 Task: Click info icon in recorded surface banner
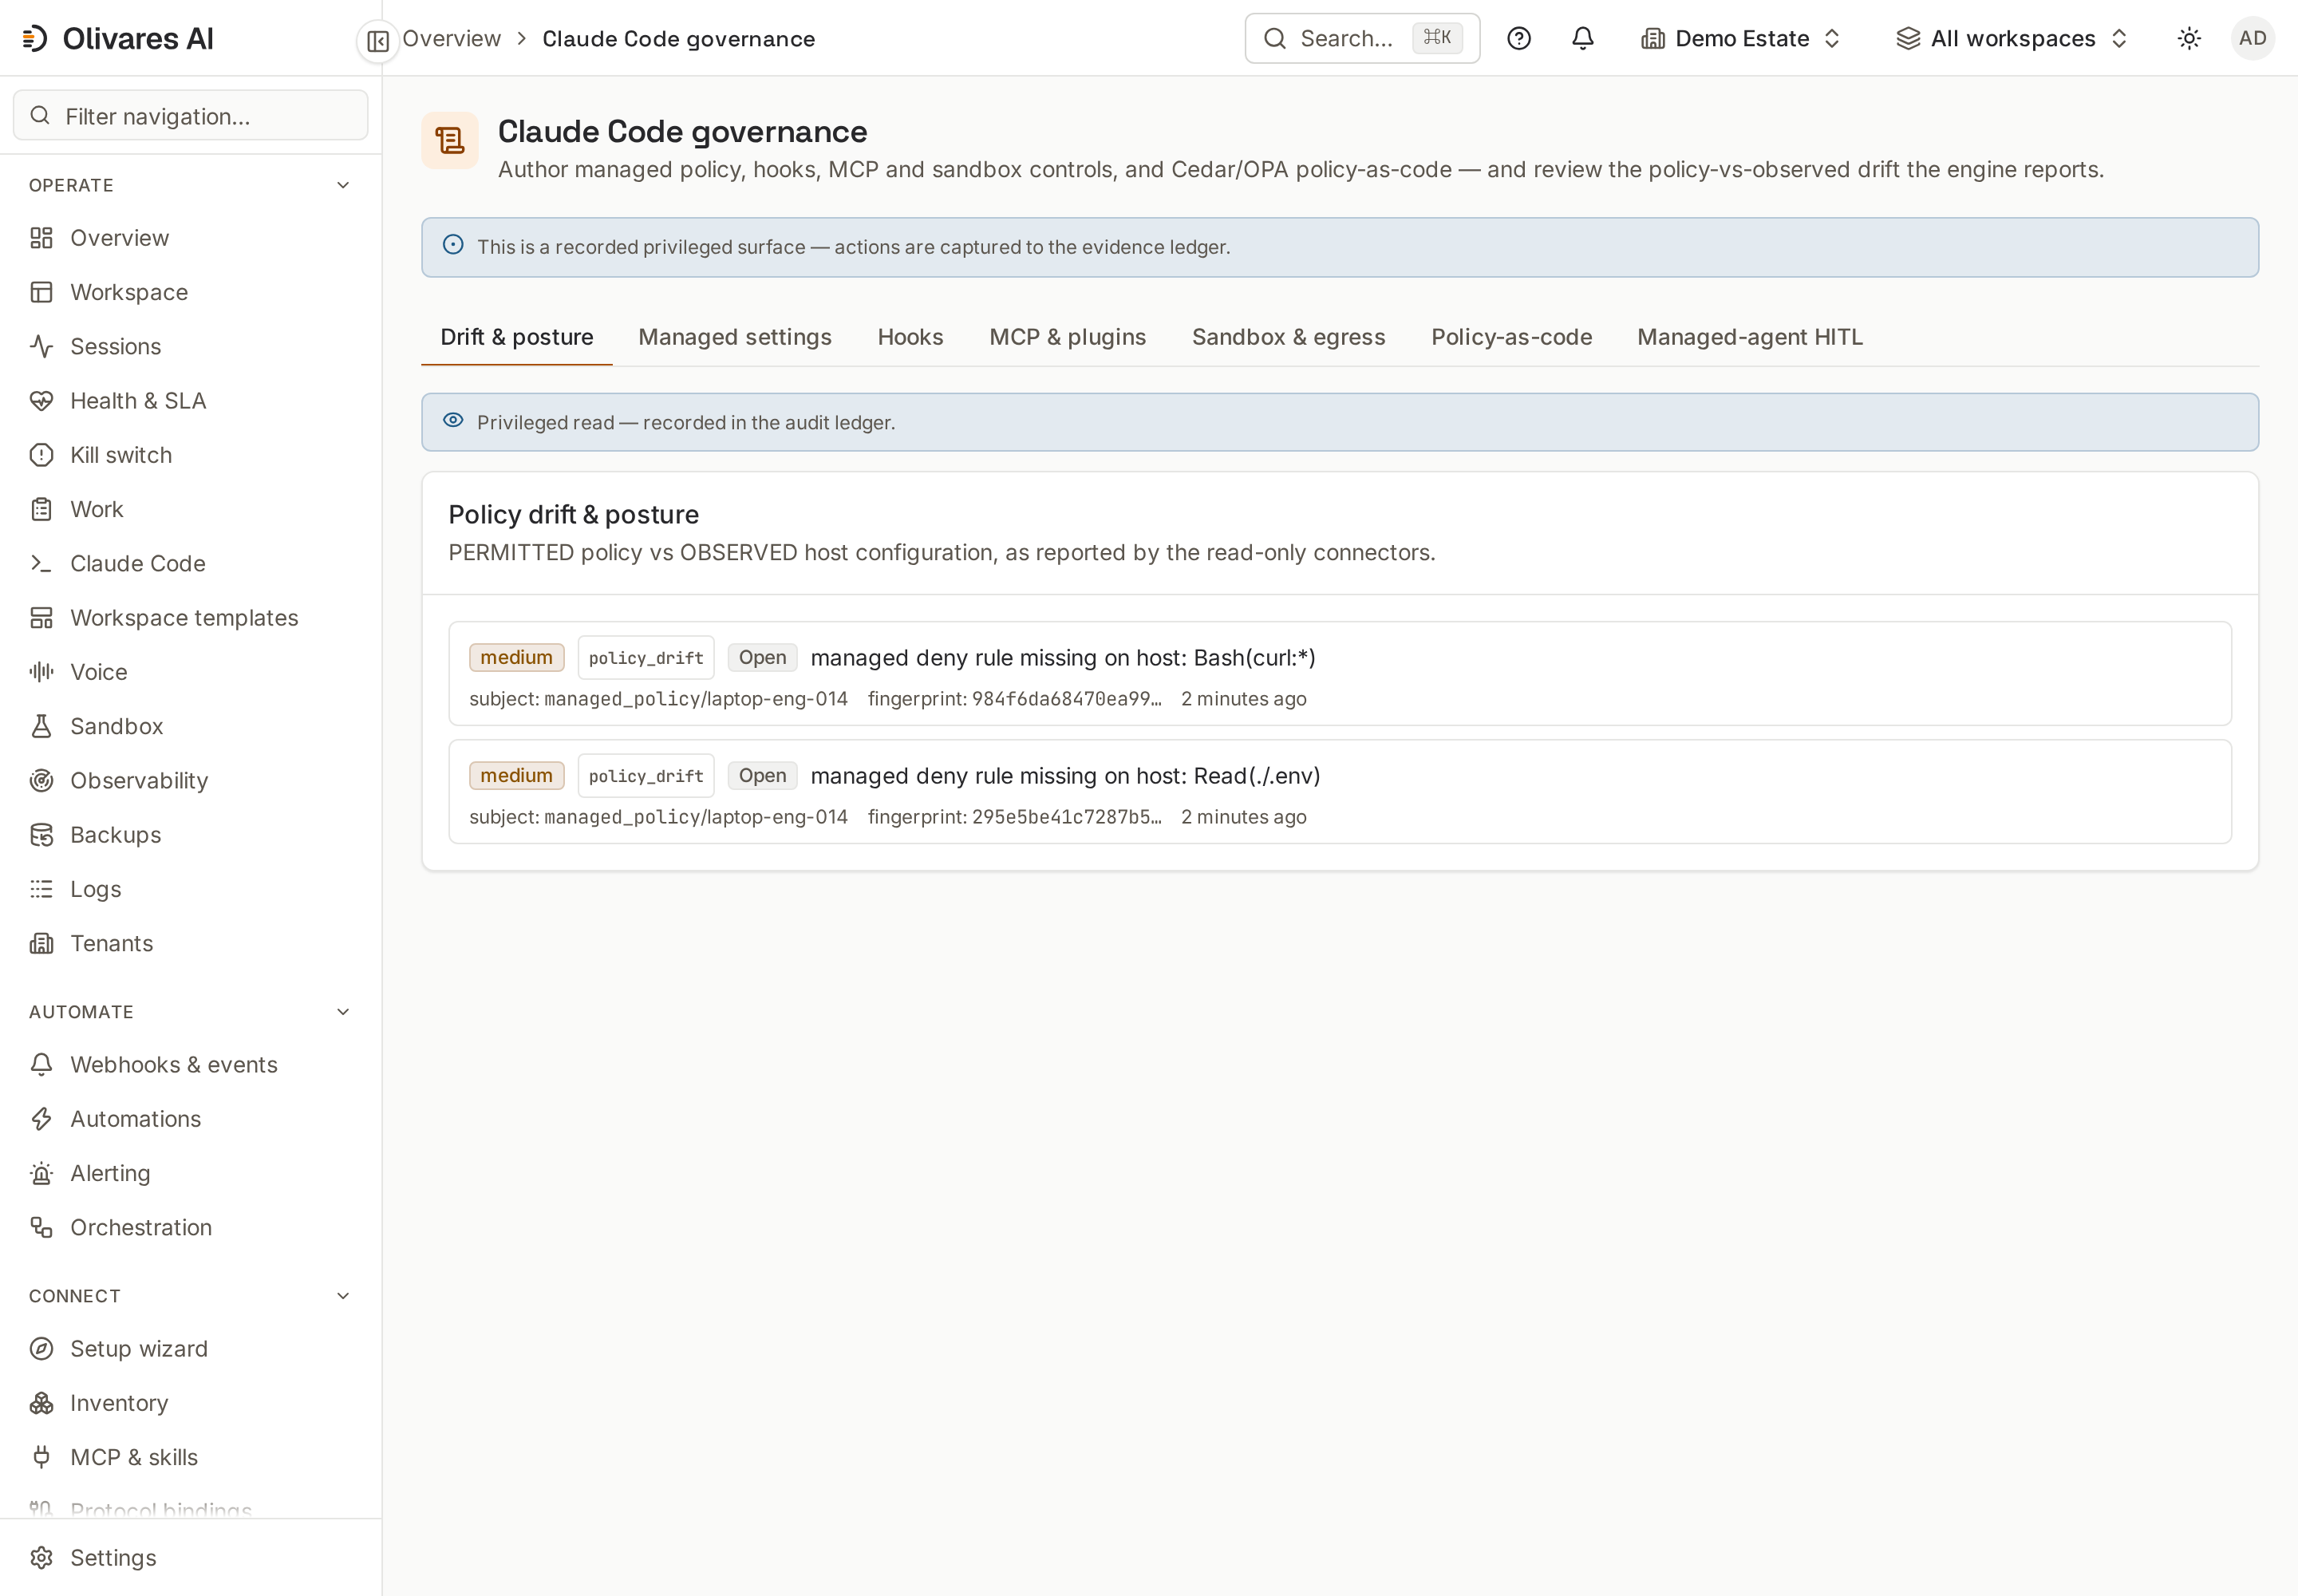pyautogui.click(x=453, y=245)
